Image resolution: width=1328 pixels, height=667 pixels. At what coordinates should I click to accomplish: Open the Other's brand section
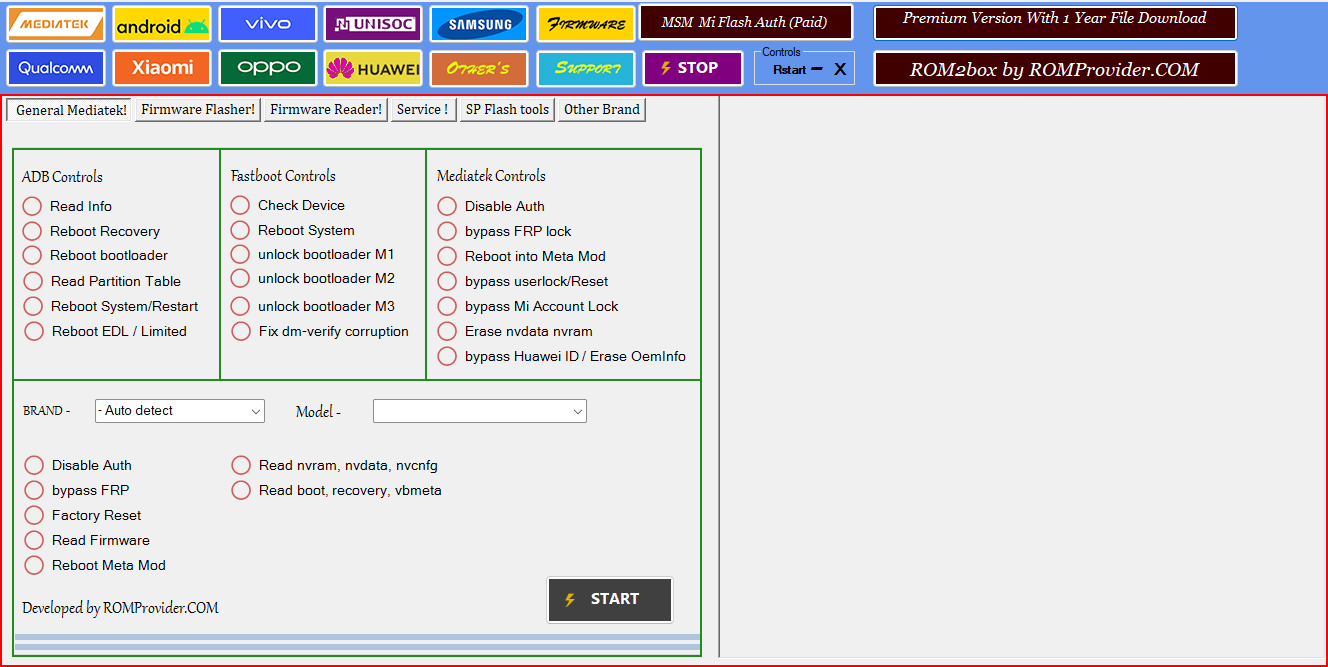pos(479,68)
